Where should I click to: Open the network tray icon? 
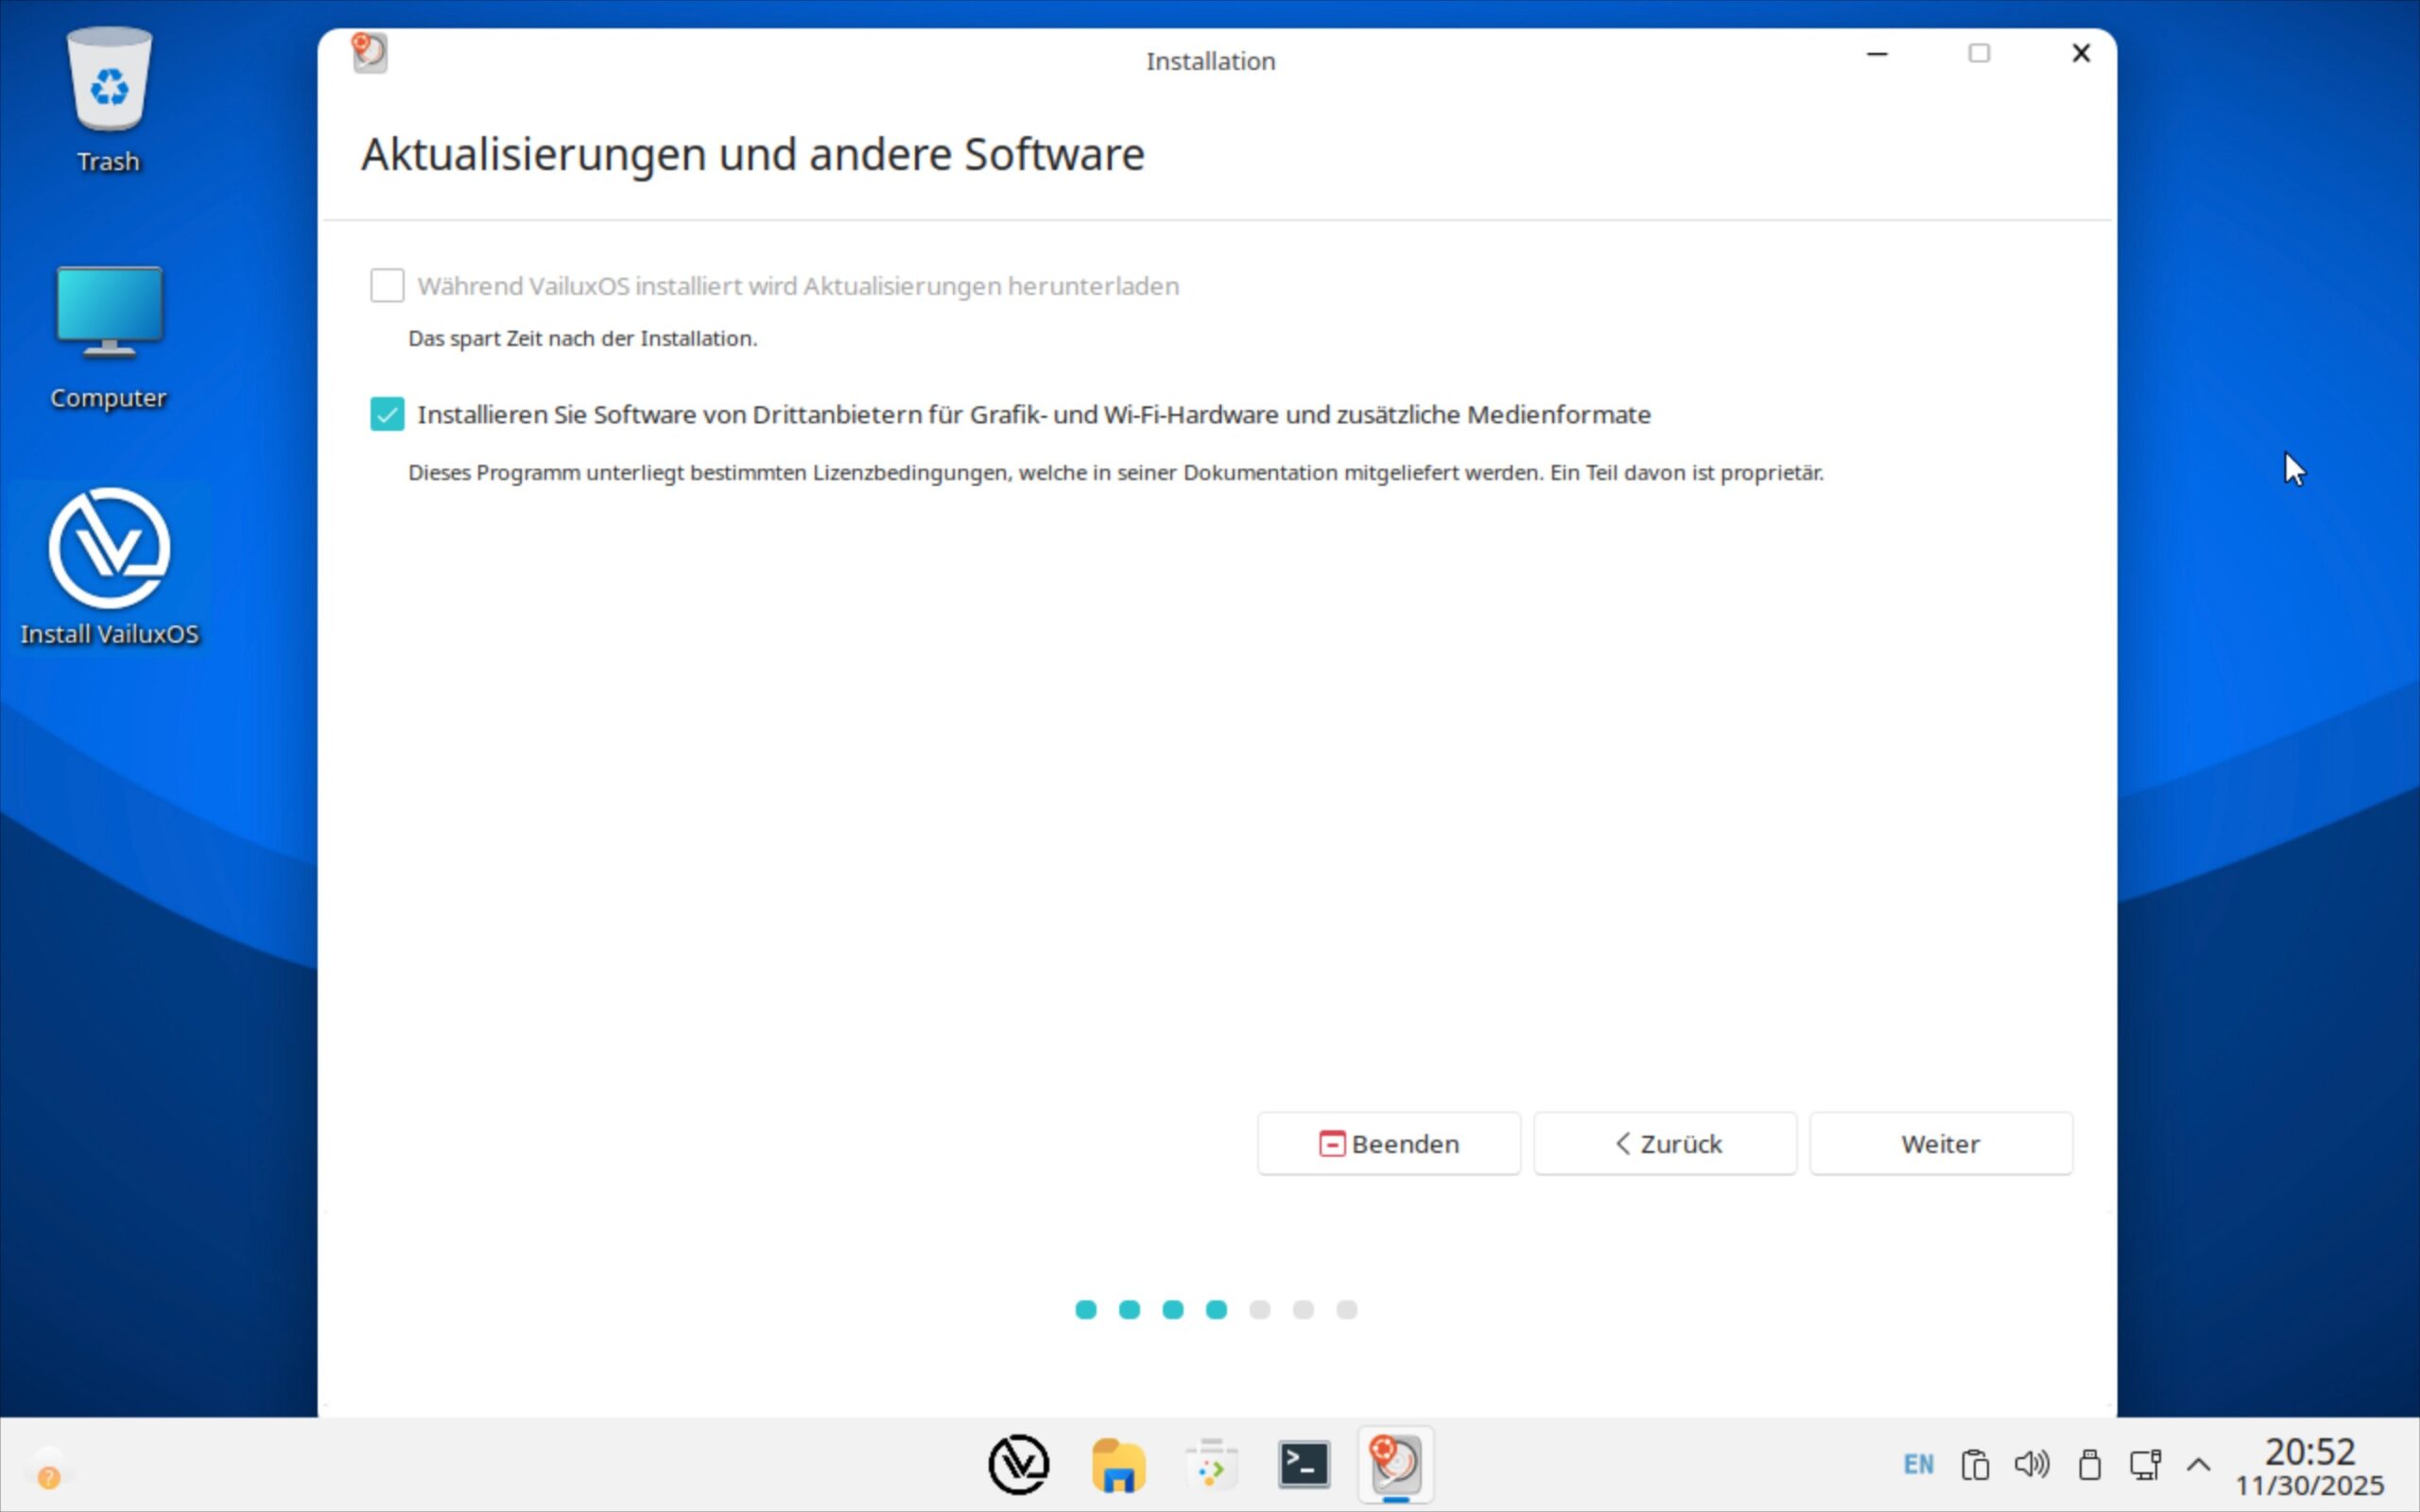coord(2145,1465)
